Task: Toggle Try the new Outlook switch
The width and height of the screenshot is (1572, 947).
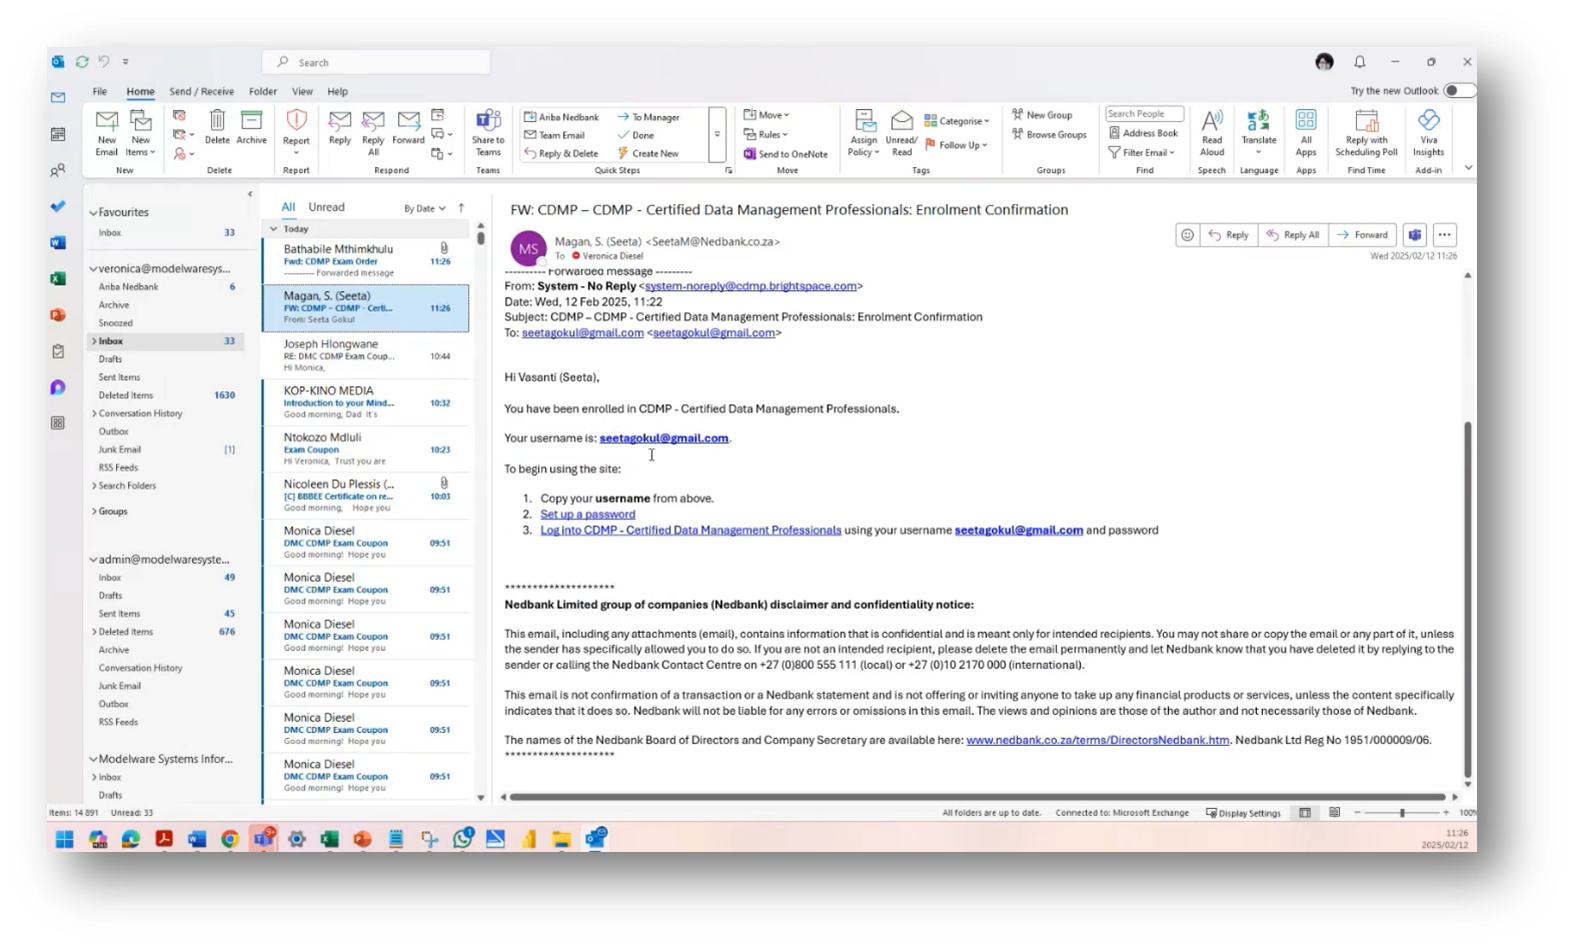Action: [1459, 91]
